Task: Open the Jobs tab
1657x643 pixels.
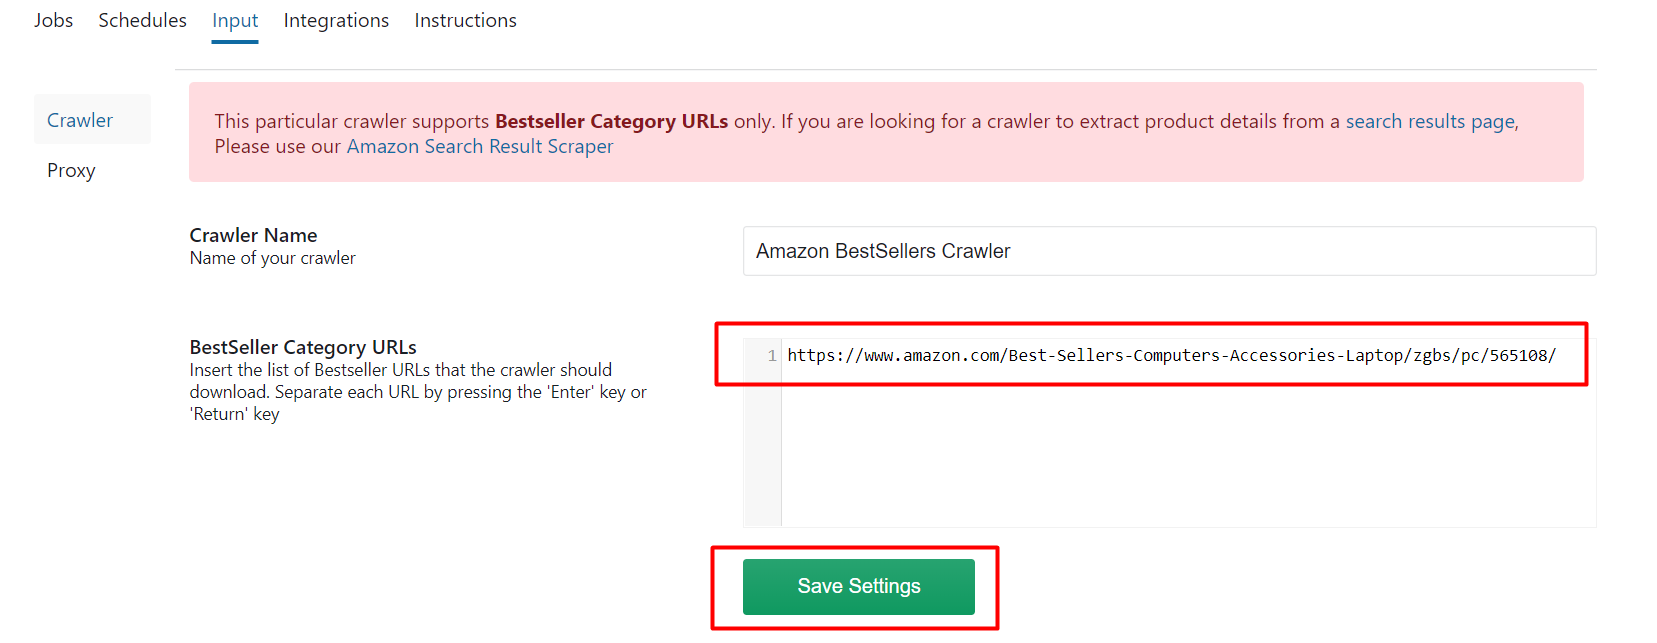Action: click(x=53, y=20)
